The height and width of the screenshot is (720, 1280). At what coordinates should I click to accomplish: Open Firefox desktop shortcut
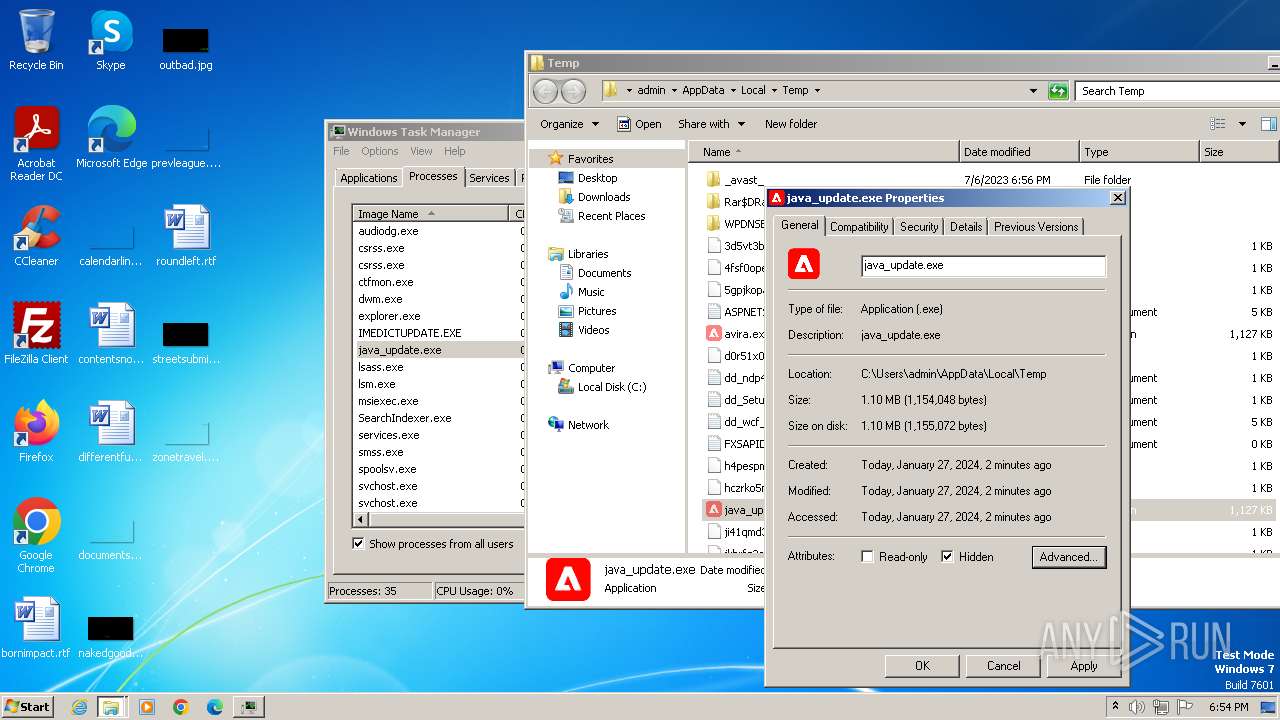(36, 432)
